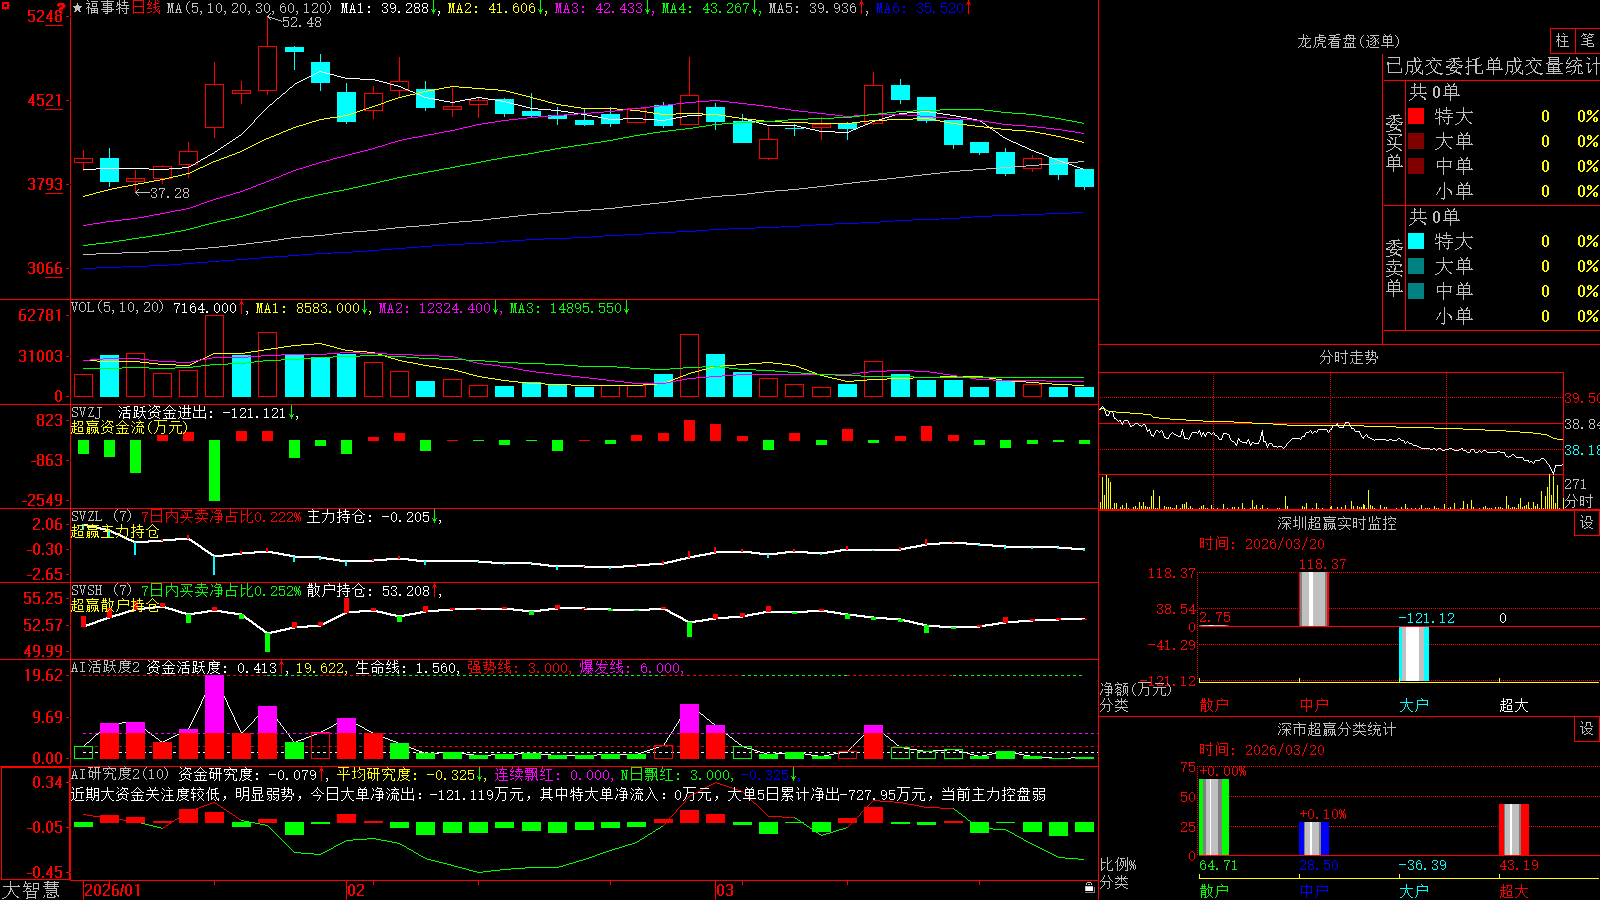Click the 时间: 2026/03/20 in 实时监控
Image resolution: width=1600 pixels, height=900 pixels.
pyautogui.click(x=1262, y=544)
